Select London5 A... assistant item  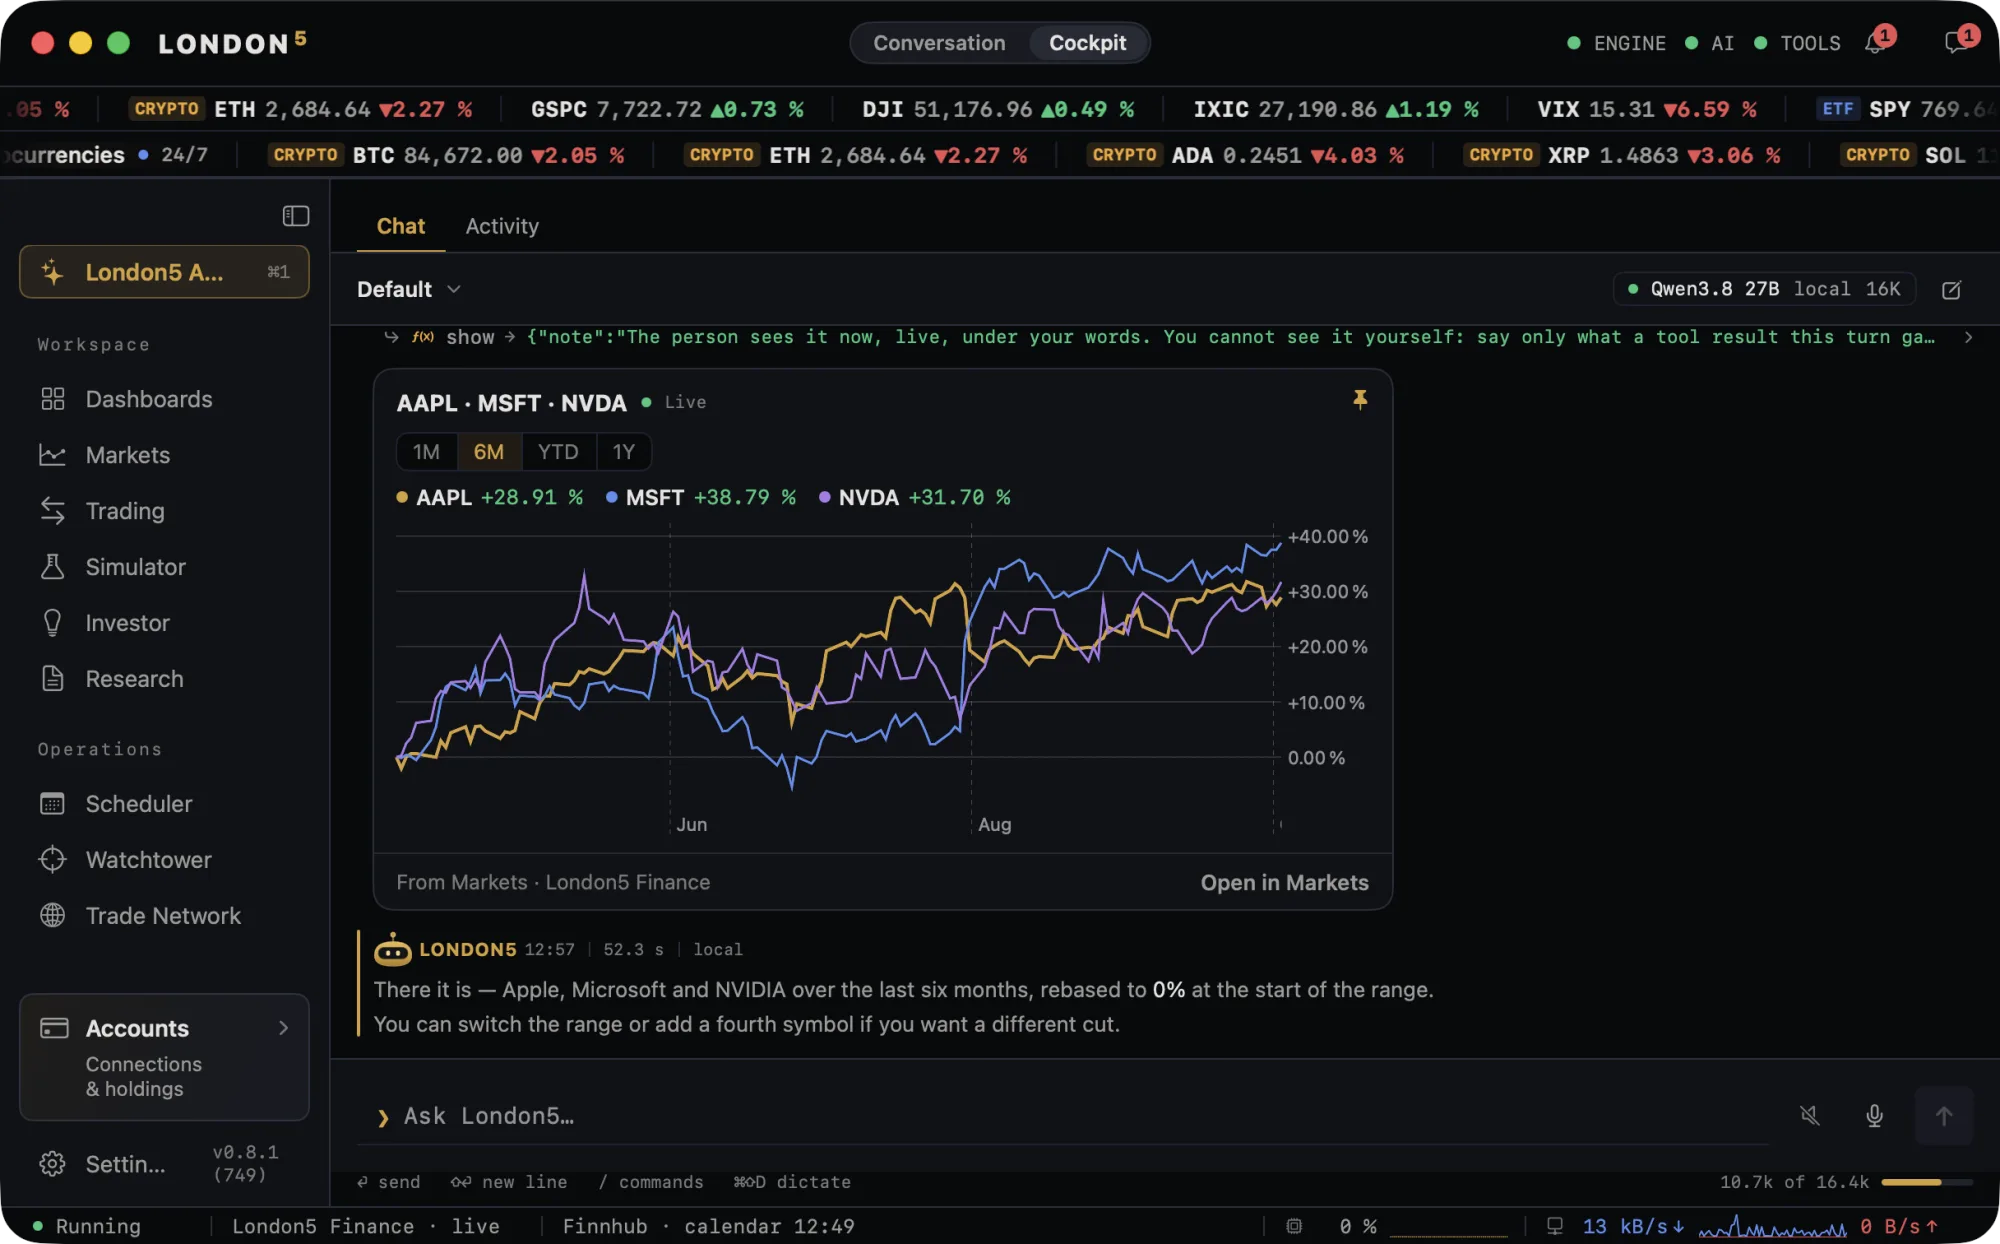(164, 272)
